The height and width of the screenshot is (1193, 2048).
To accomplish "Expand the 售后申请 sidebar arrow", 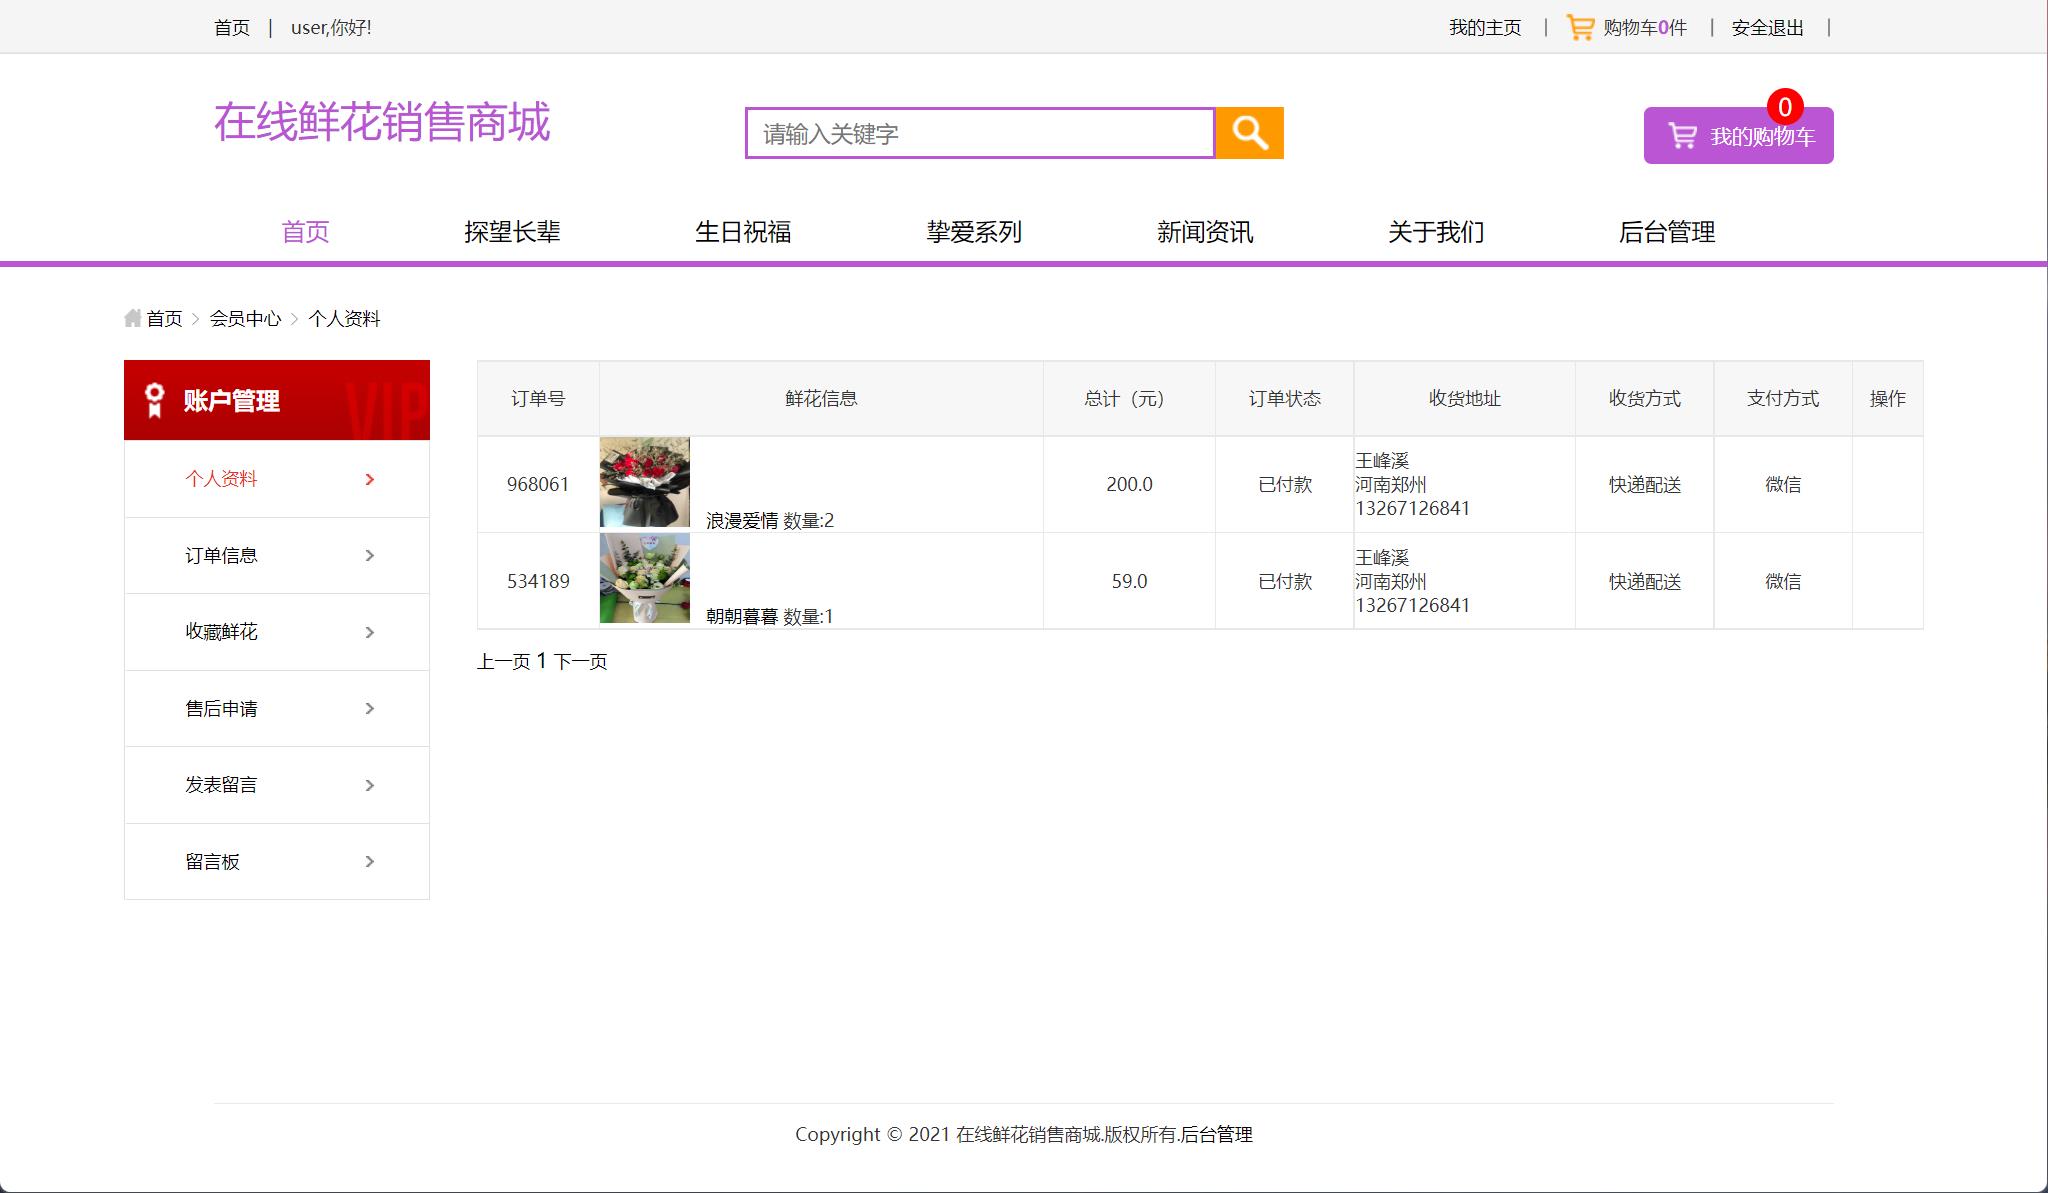I will click(x=370, y=708).
